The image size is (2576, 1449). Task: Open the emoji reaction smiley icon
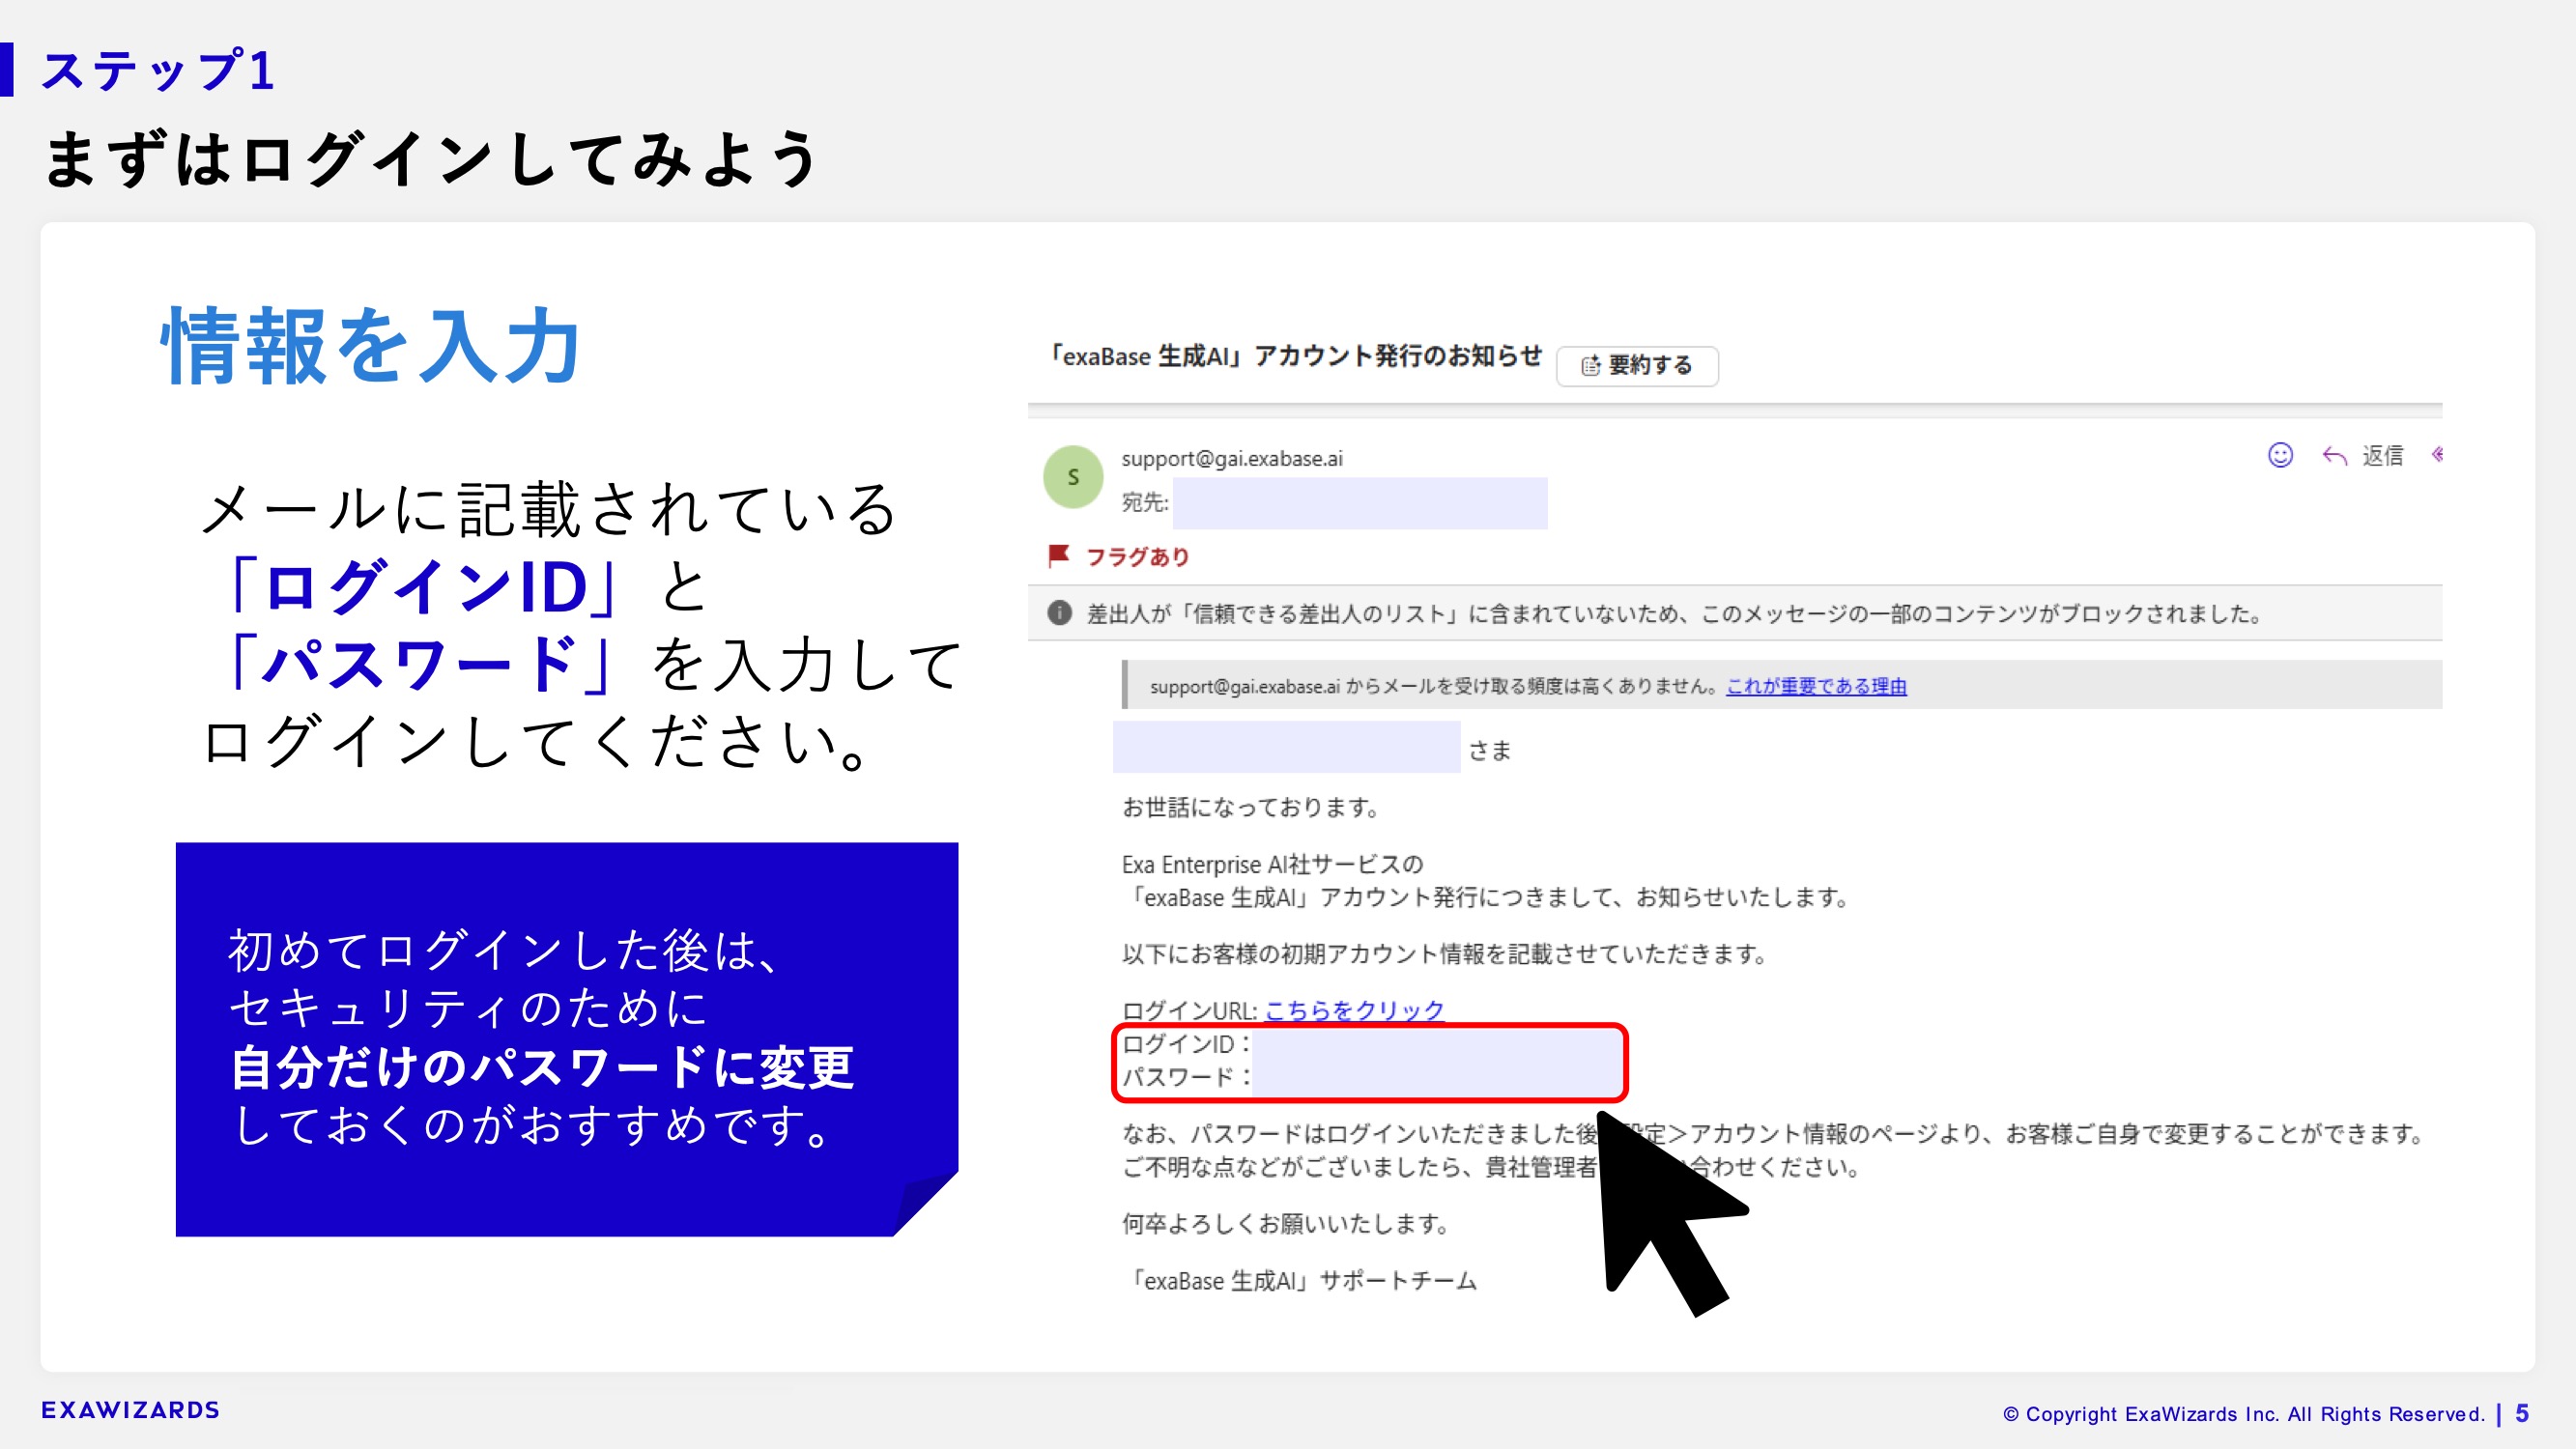(2280, 456)
